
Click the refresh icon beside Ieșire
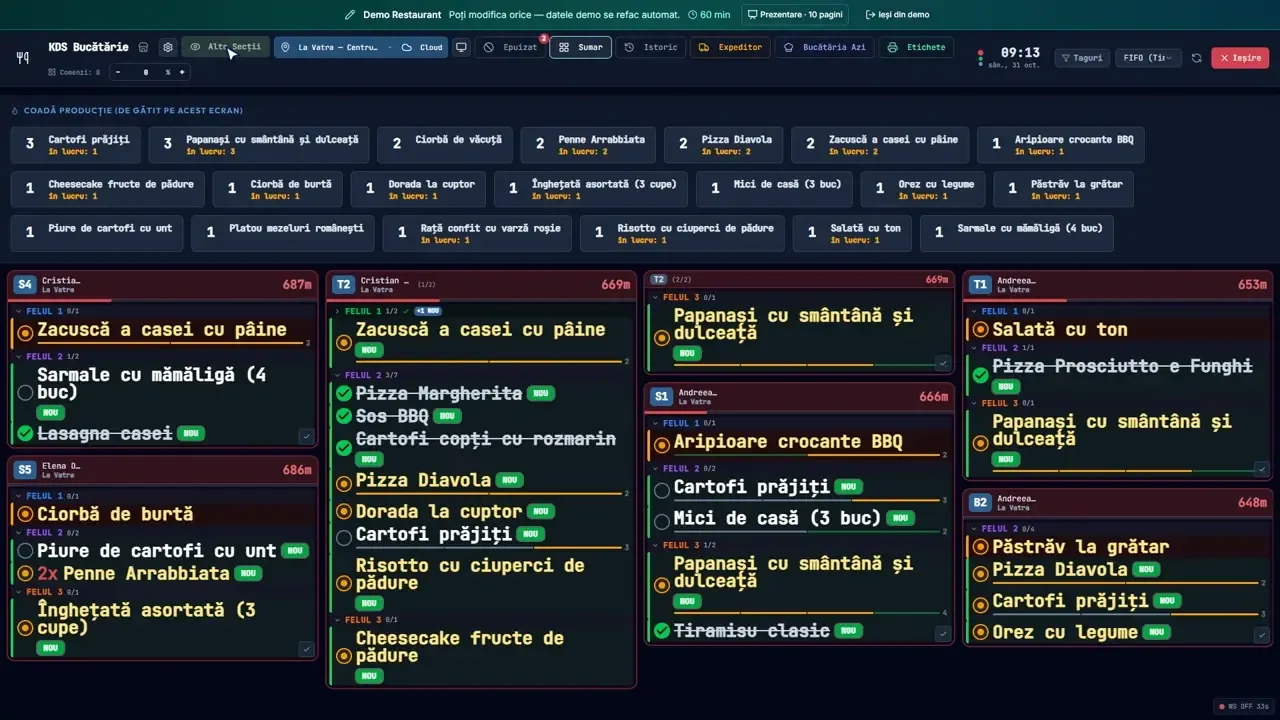(1197, 58)
